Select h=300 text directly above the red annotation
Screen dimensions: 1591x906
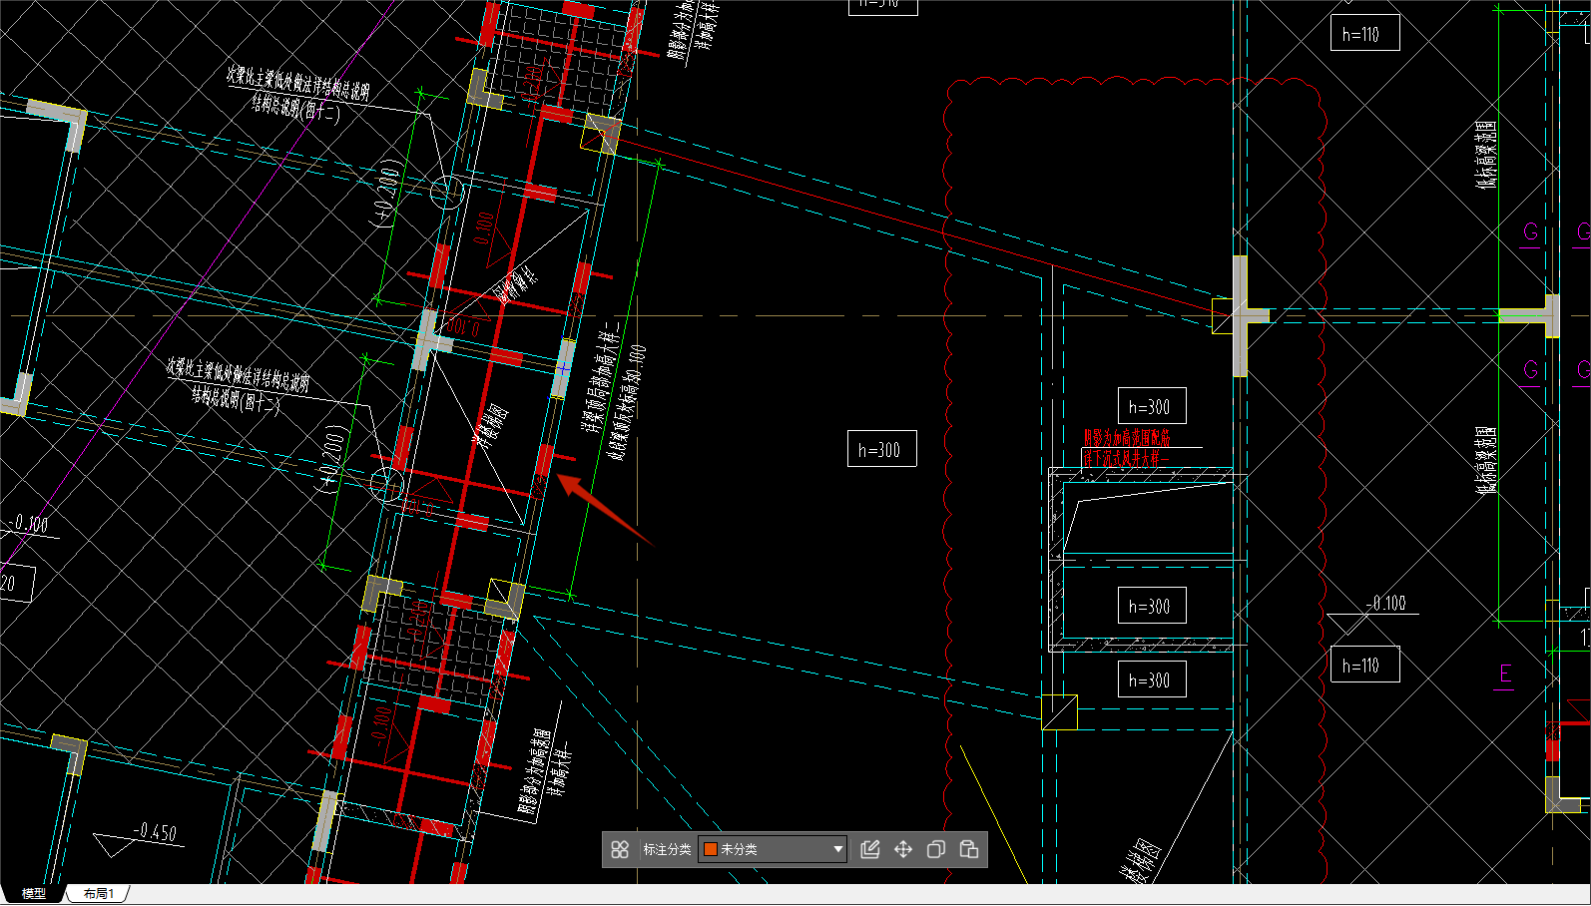[1150, 407]
